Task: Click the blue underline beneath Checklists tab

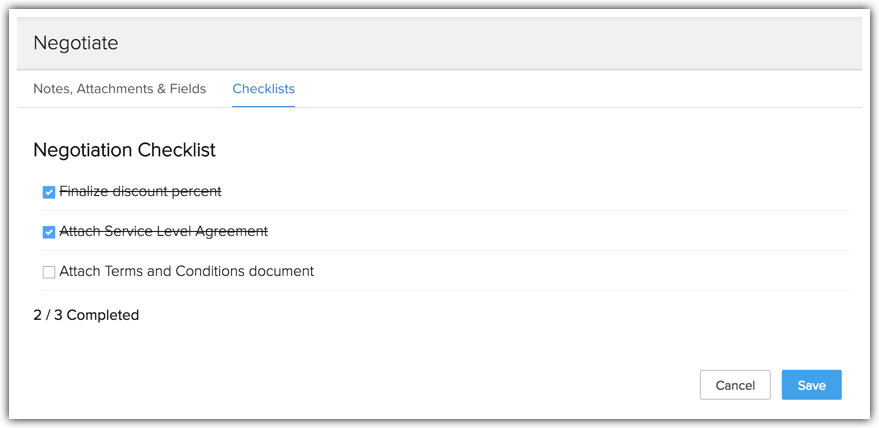Action: pyautogui.click(x=263, y=105)
